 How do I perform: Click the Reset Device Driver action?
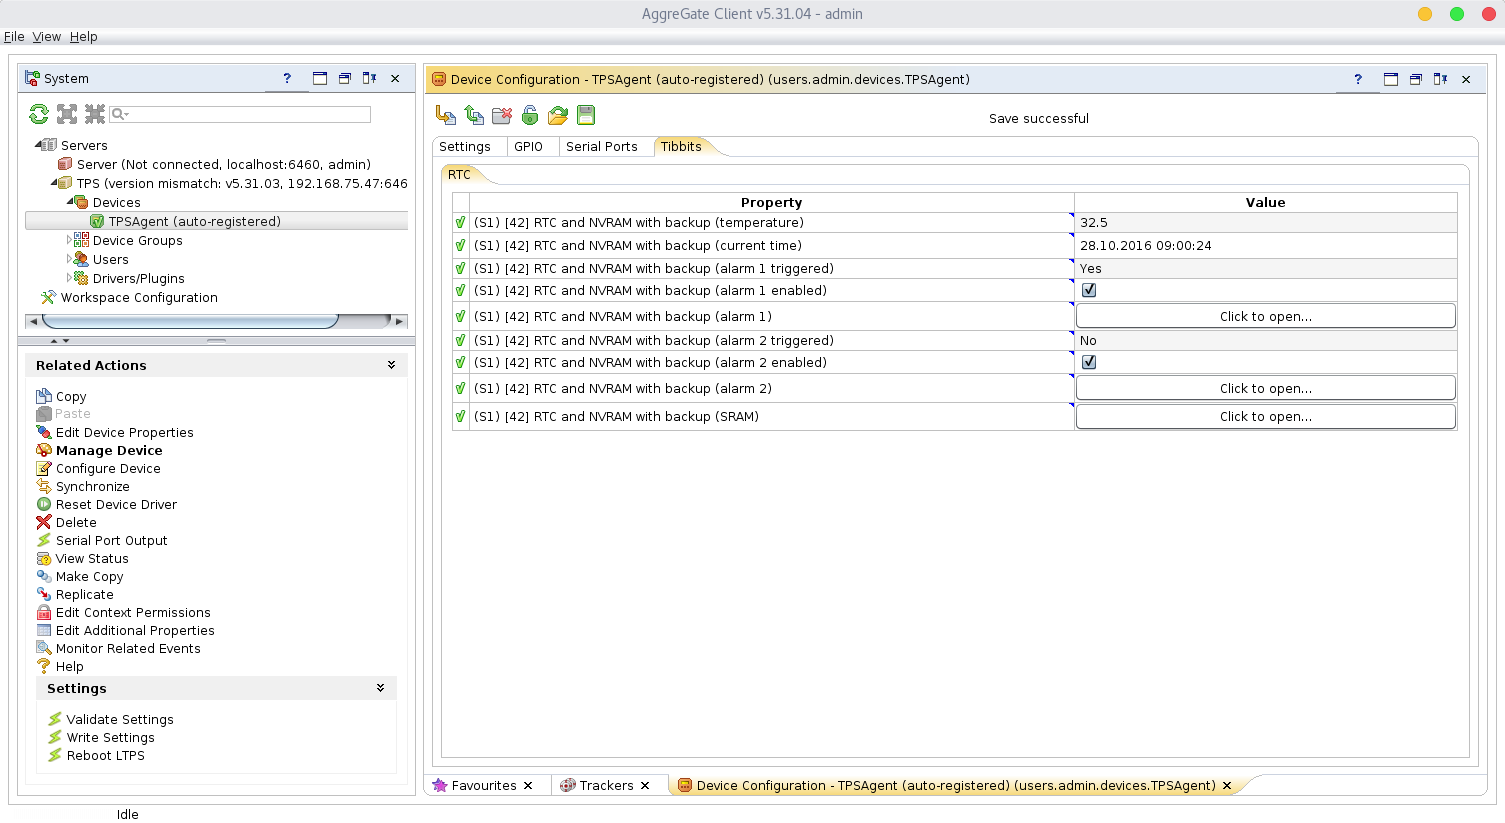tap(107, 504)
